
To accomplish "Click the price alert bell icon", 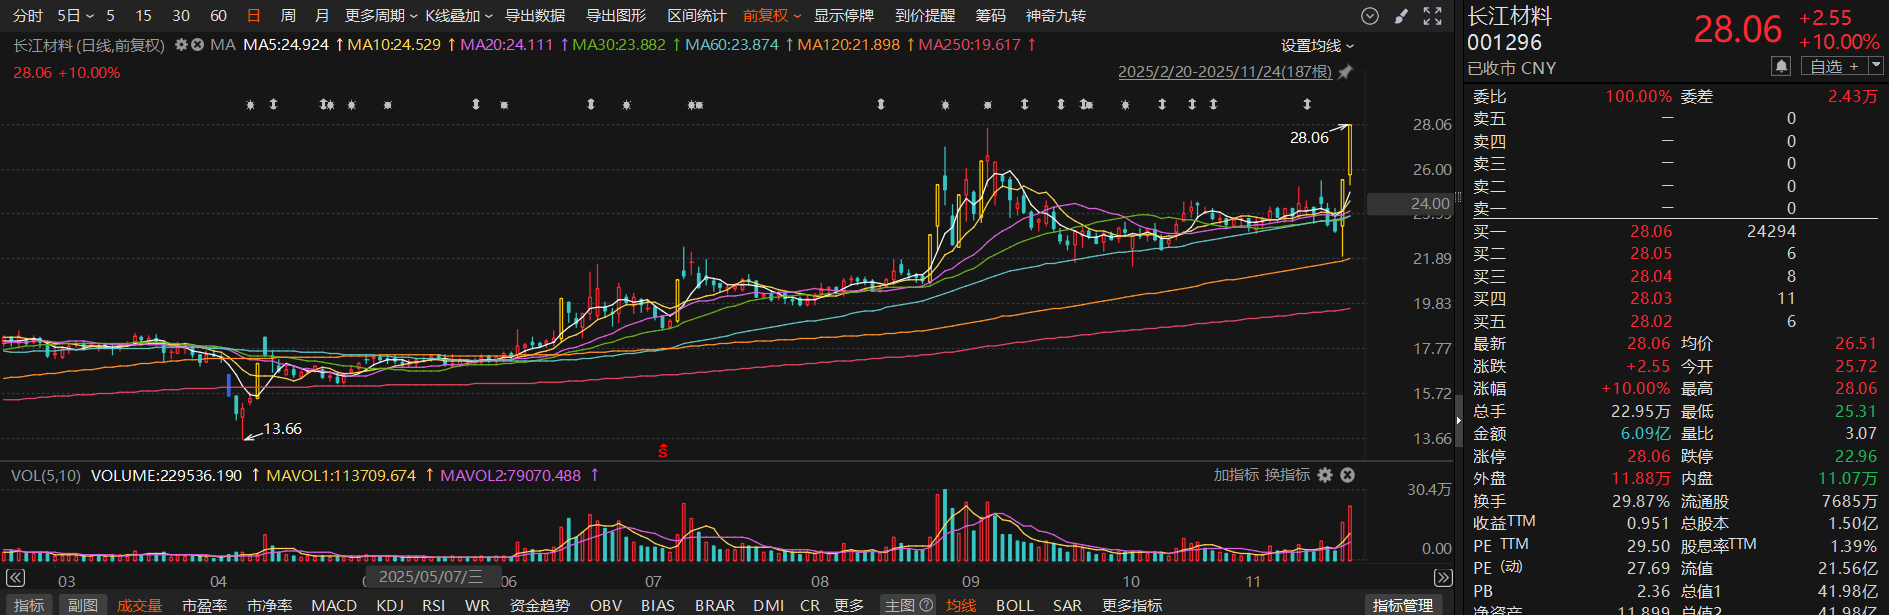I will click(1781, 66).
